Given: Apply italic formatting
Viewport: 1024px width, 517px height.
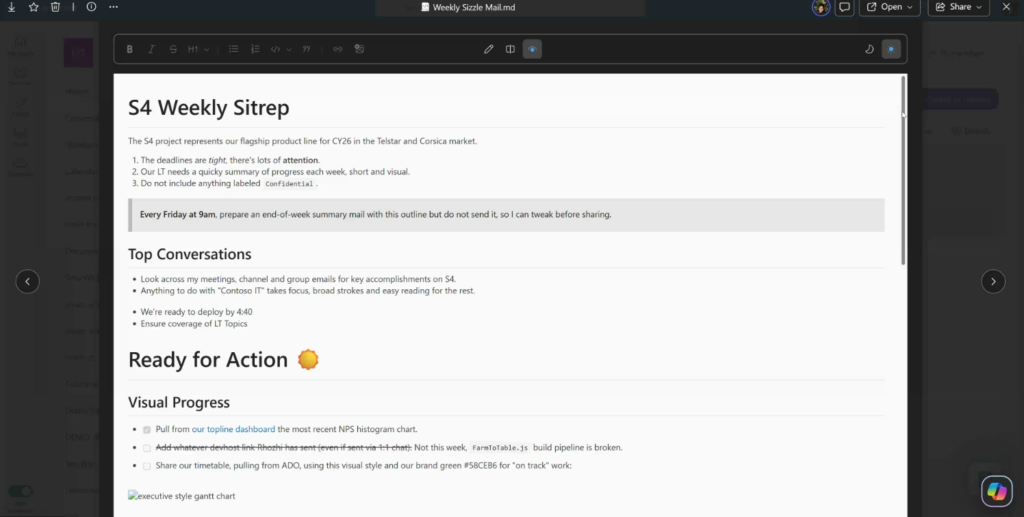Looking at the screenshot, I should pyautogui.click(x=151, y=49).
